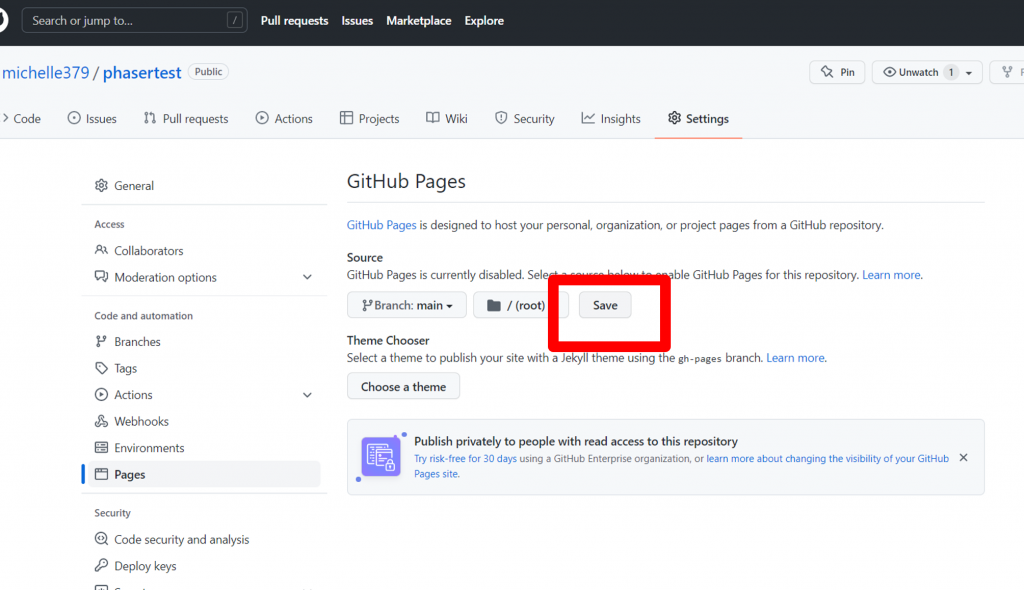Click Choose a theme button
Screen dimensions: 1024x590
pos(404,386)
